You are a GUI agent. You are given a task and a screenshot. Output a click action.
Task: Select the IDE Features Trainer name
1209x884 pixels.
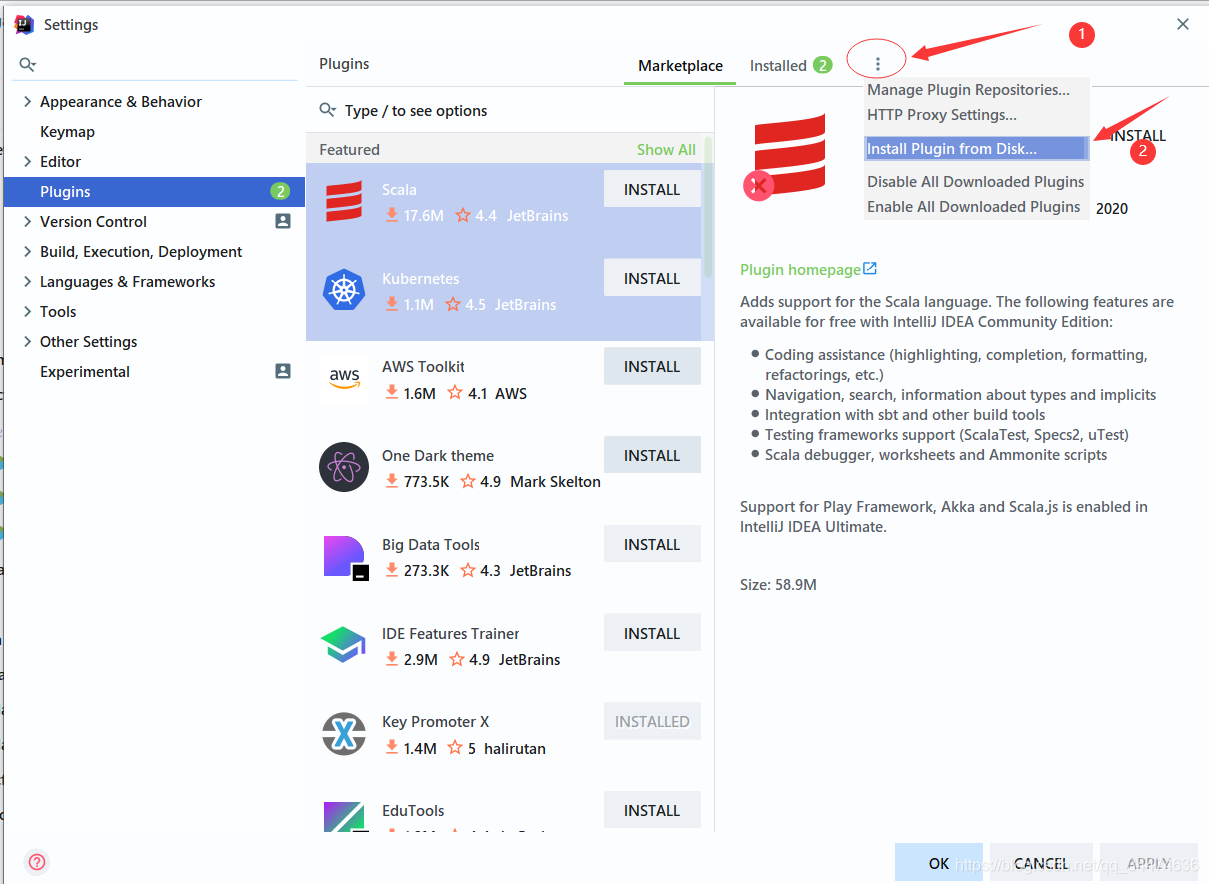[x=451, y=633]
